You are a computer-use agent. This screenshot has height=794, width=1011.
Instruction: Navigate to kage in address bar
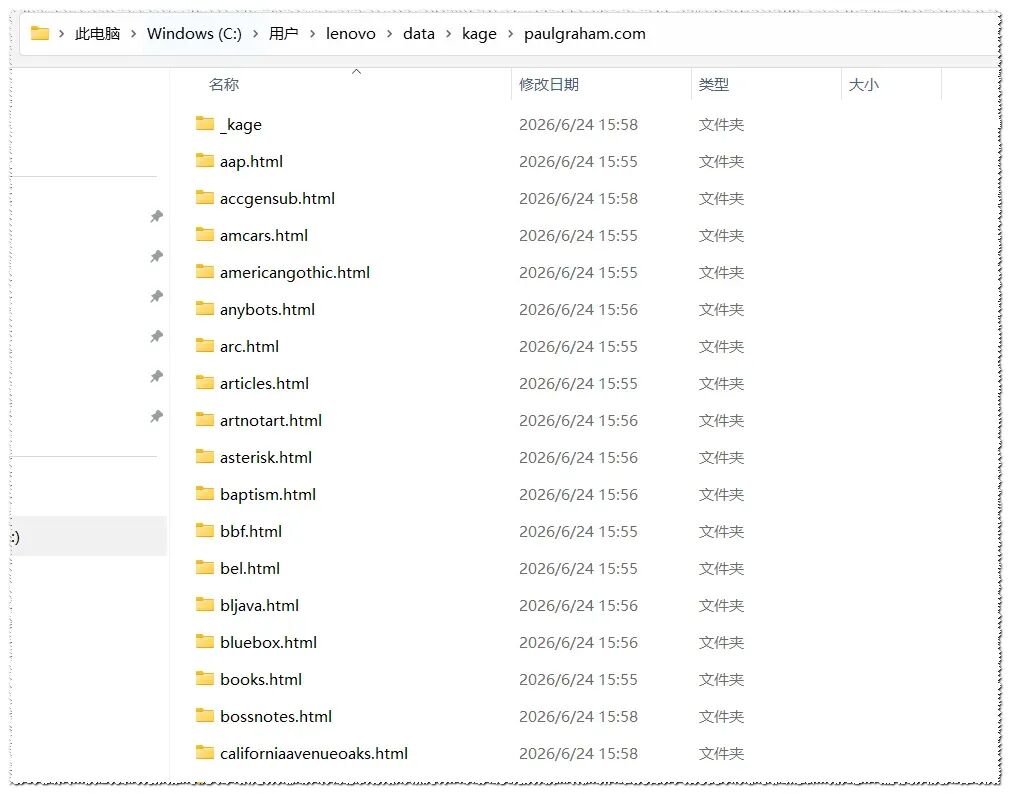(479, 34)
